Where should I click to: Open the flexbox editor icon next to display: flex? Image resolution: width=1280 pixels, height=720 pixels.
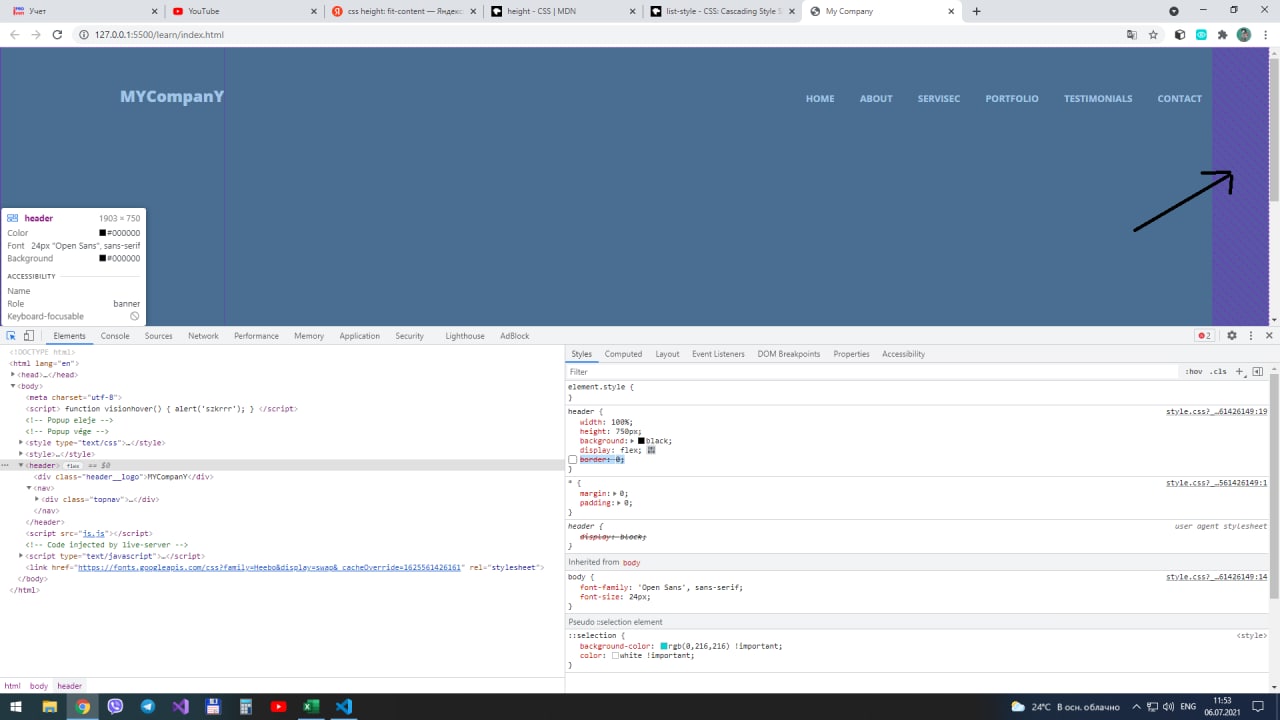(x=651, y=450)
